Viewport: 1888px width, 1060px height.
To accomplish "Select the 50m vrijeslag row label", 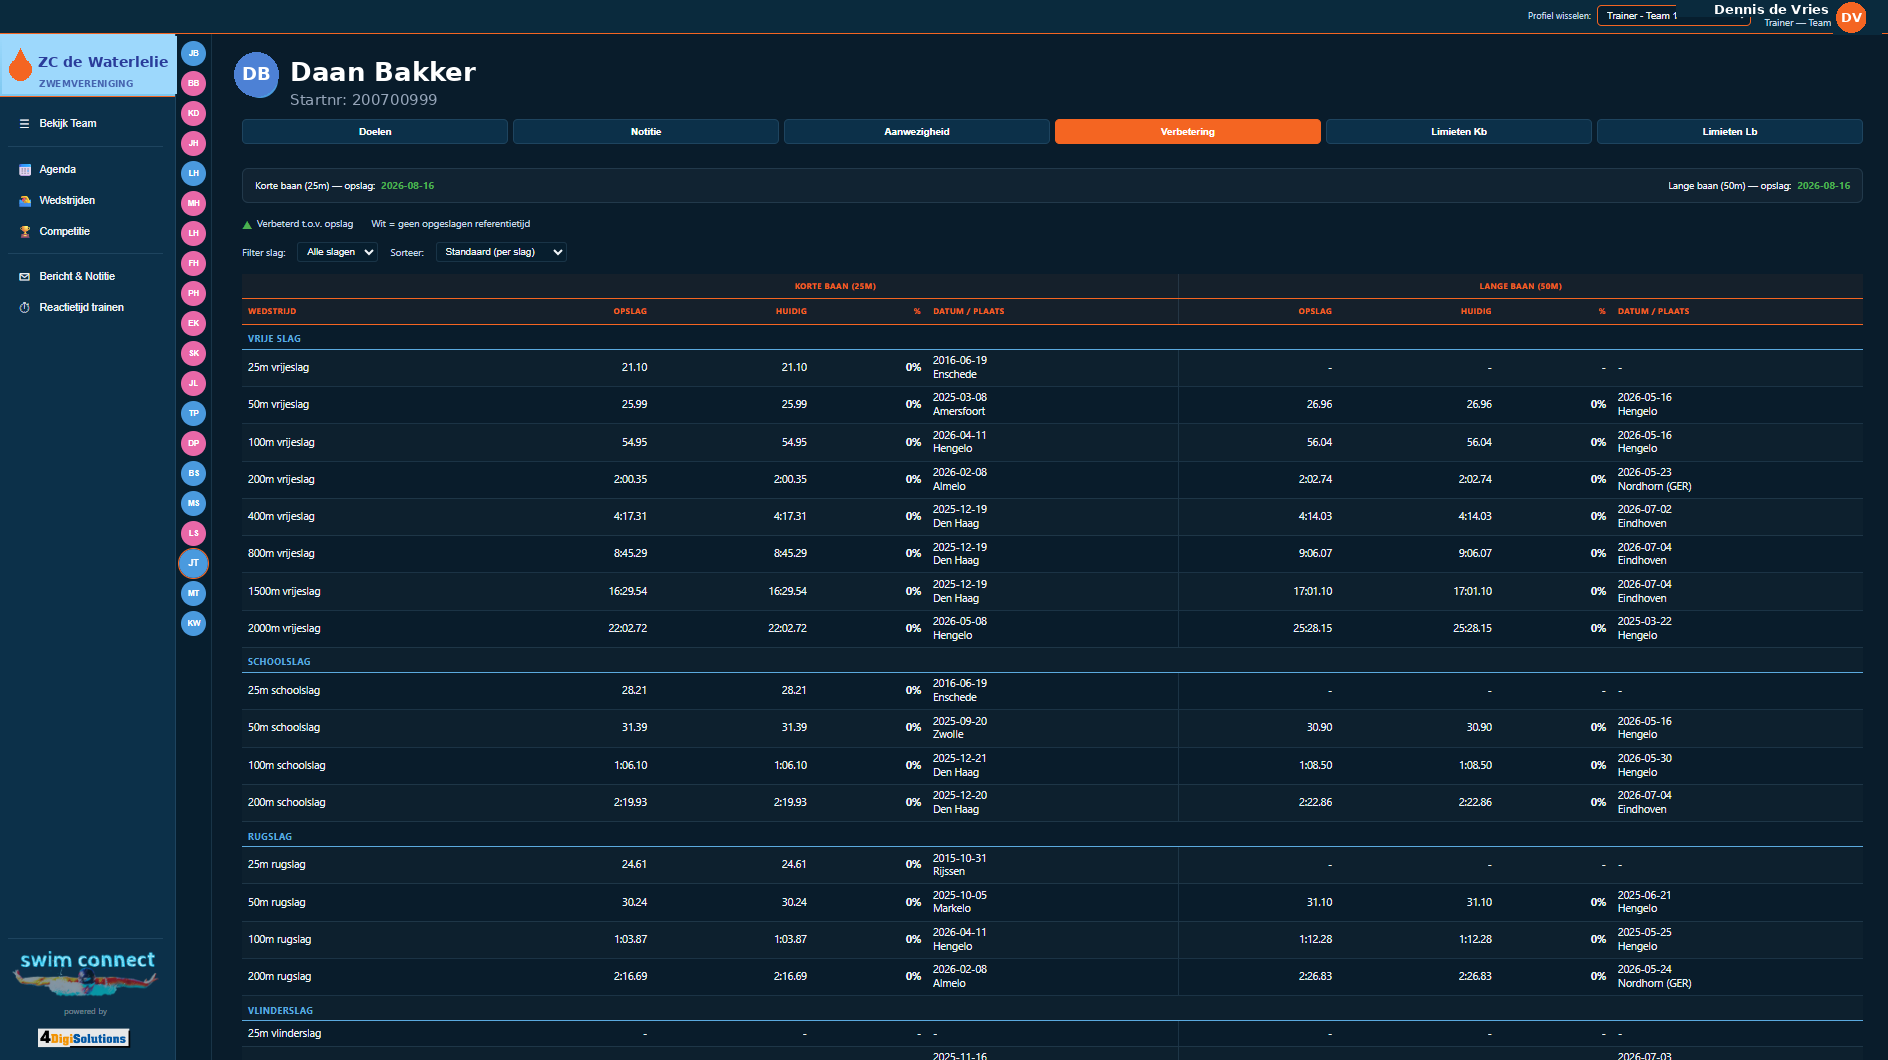I will point(278,405).
